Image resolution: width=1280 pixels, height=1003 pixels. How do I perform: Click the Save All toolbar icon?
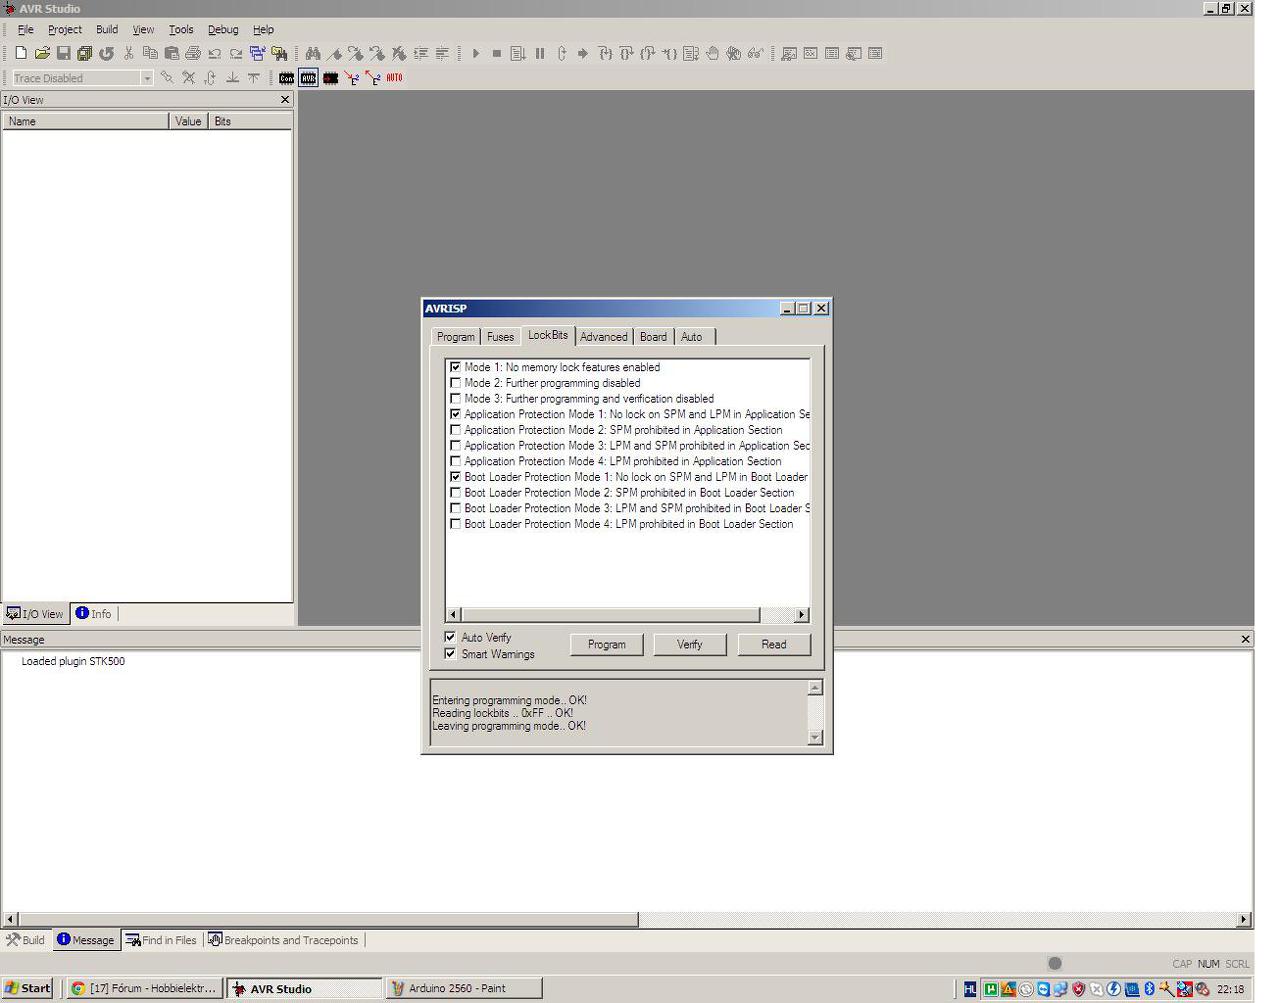click(84, 53)
